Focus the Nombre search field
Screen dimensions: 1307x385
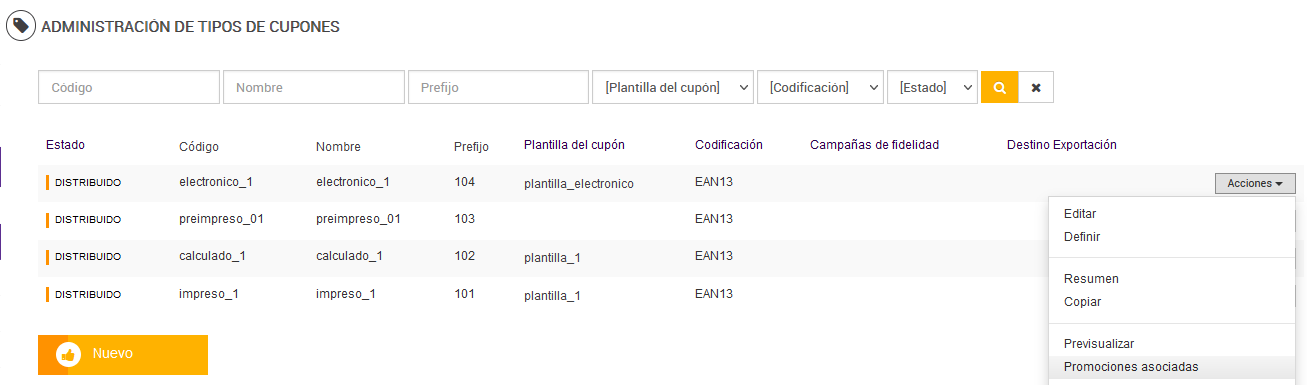[x=314, y=87]
